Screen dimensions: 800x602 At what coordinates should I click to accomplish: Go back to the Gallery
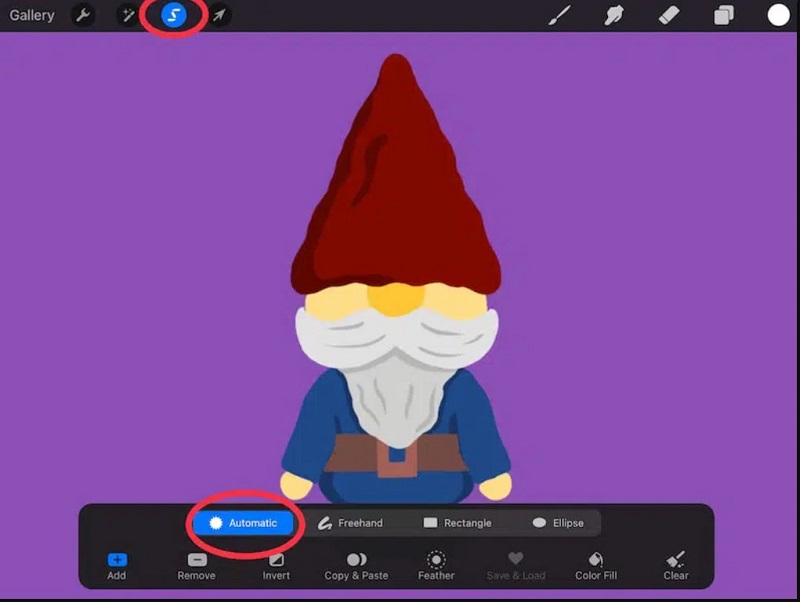point(31,15)
